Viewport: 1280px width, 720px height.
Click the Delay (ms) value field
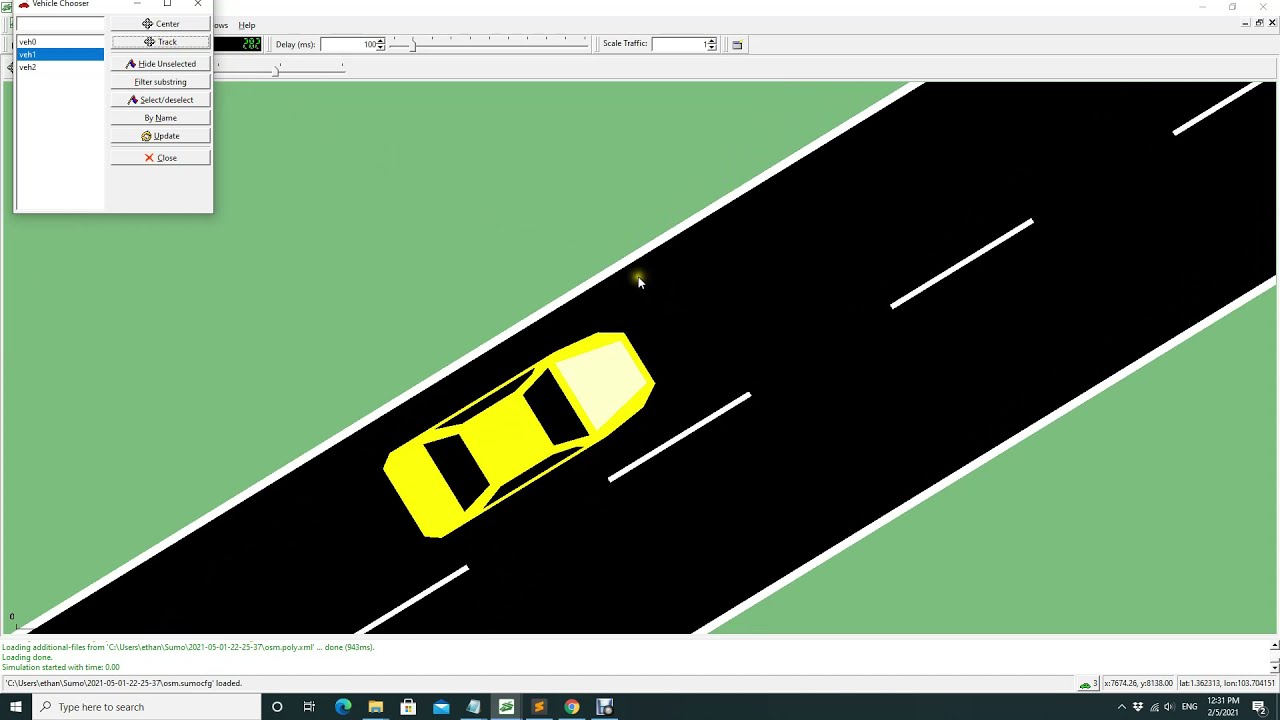coord(348,44)
